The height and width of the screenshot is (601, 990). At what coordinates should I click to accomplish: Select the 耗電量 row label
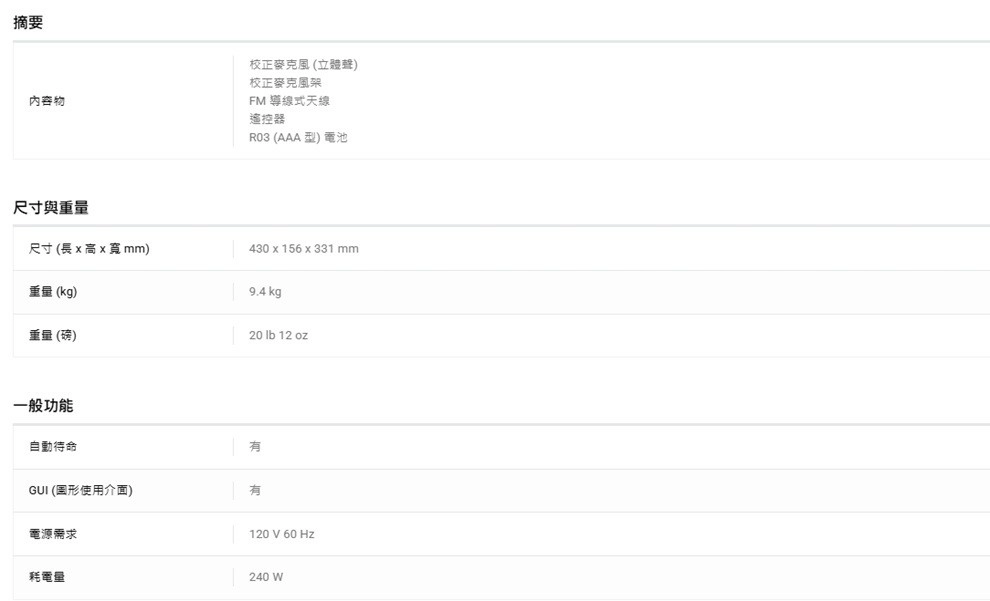coord(47,577)
